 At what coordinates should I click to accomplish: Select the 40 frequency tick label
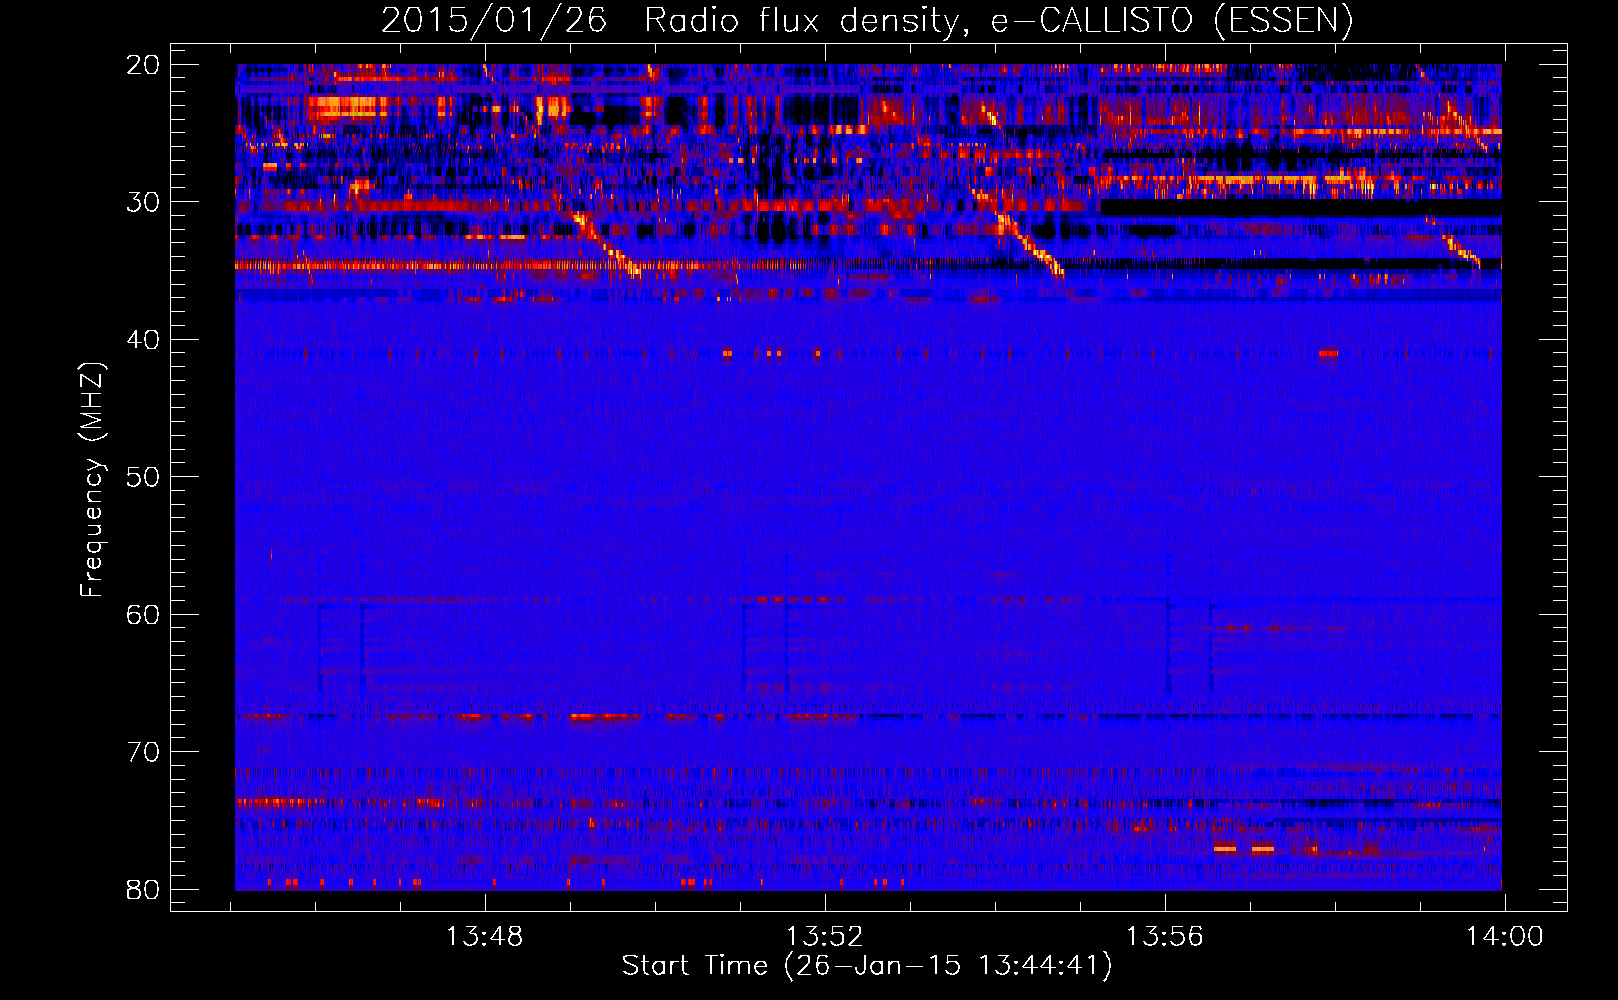point(143,340)
